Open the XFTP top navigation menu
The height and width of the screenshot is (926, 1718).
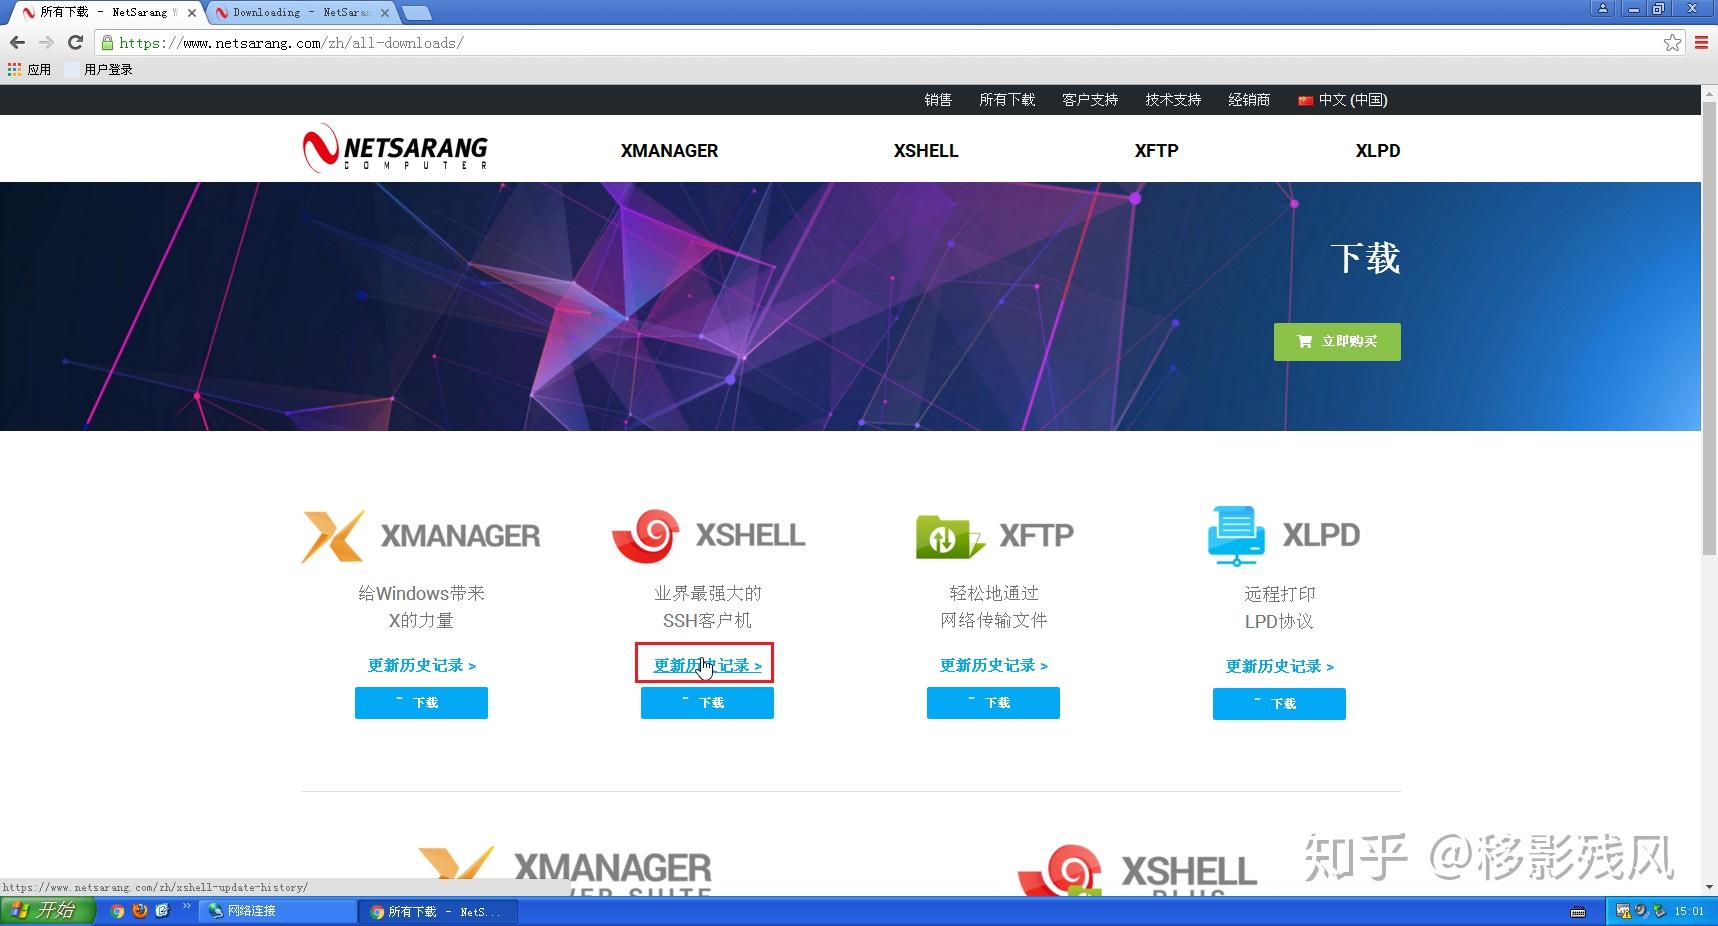point(1156,151)
